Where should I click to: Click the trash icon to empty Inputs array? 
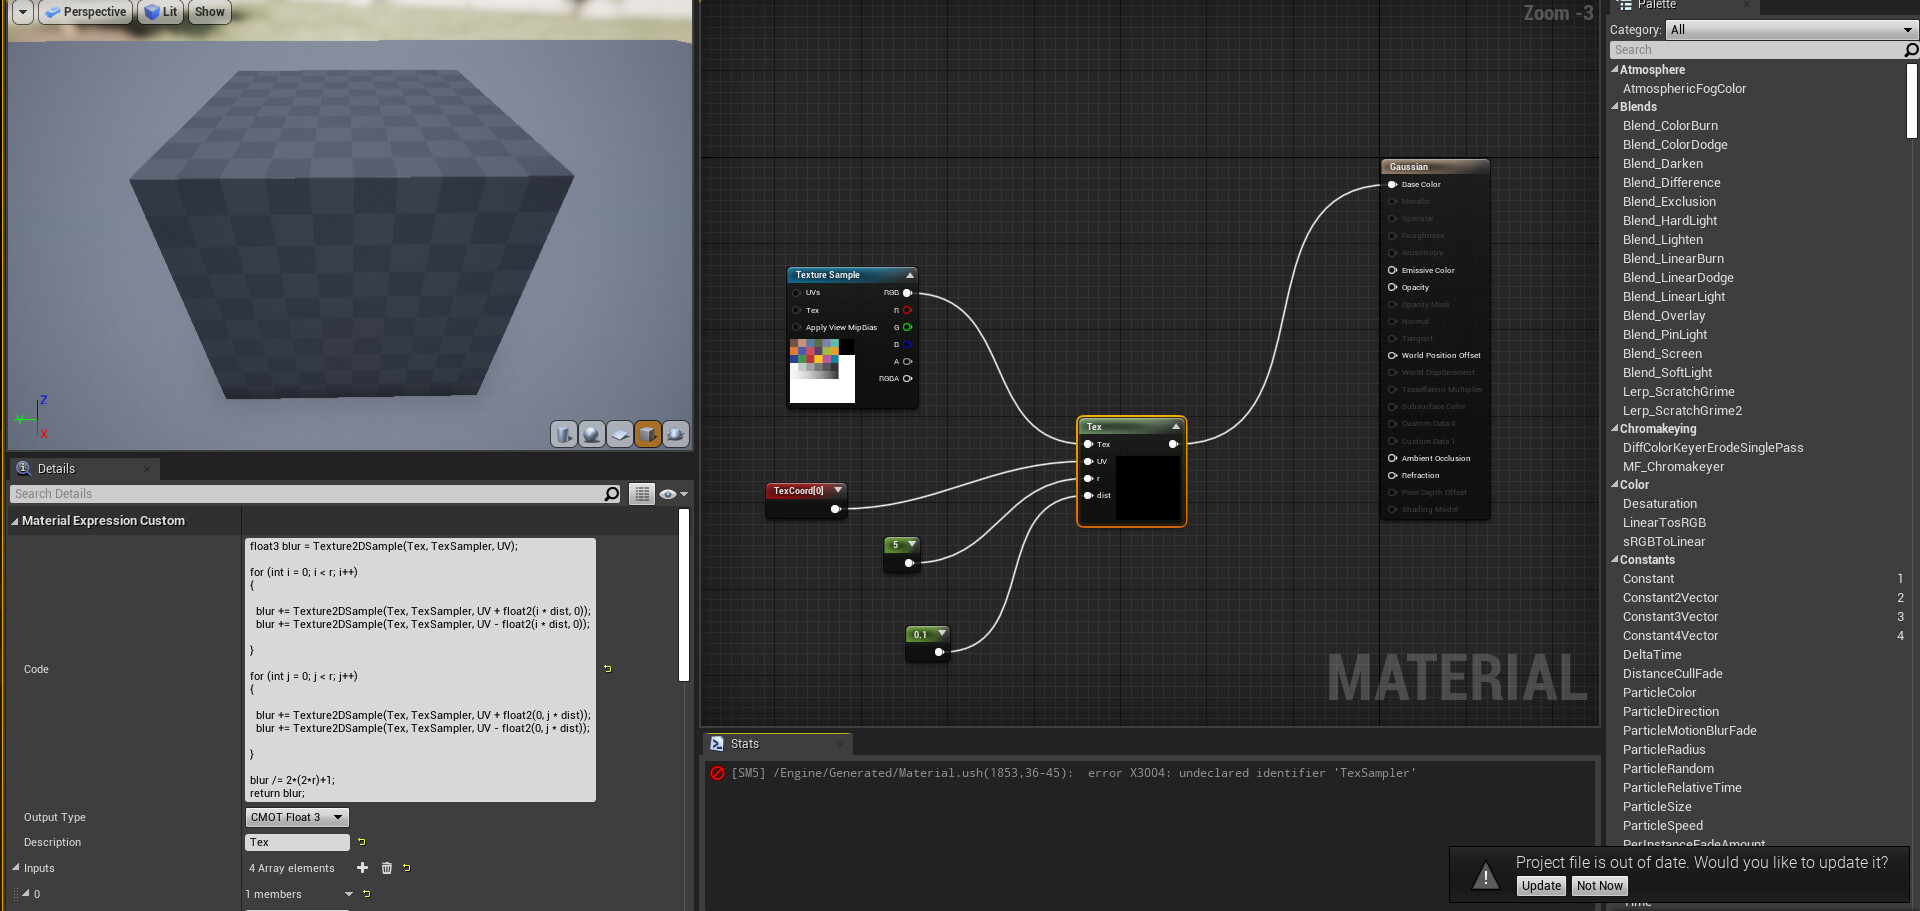click(387, 868)
